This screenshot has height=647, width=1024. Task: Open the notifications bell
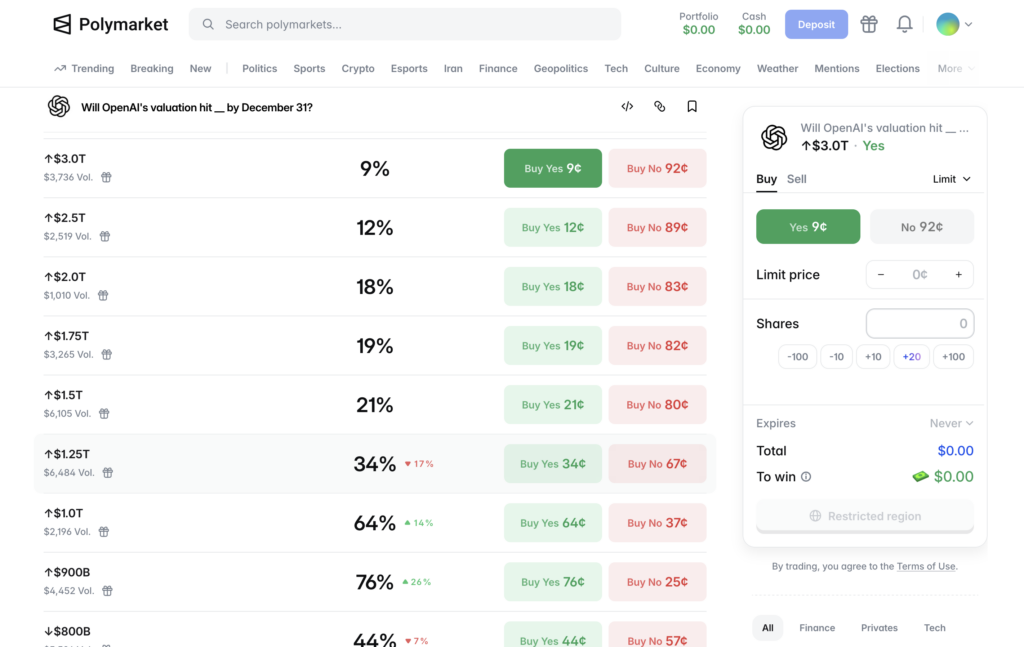coord(904,24)
